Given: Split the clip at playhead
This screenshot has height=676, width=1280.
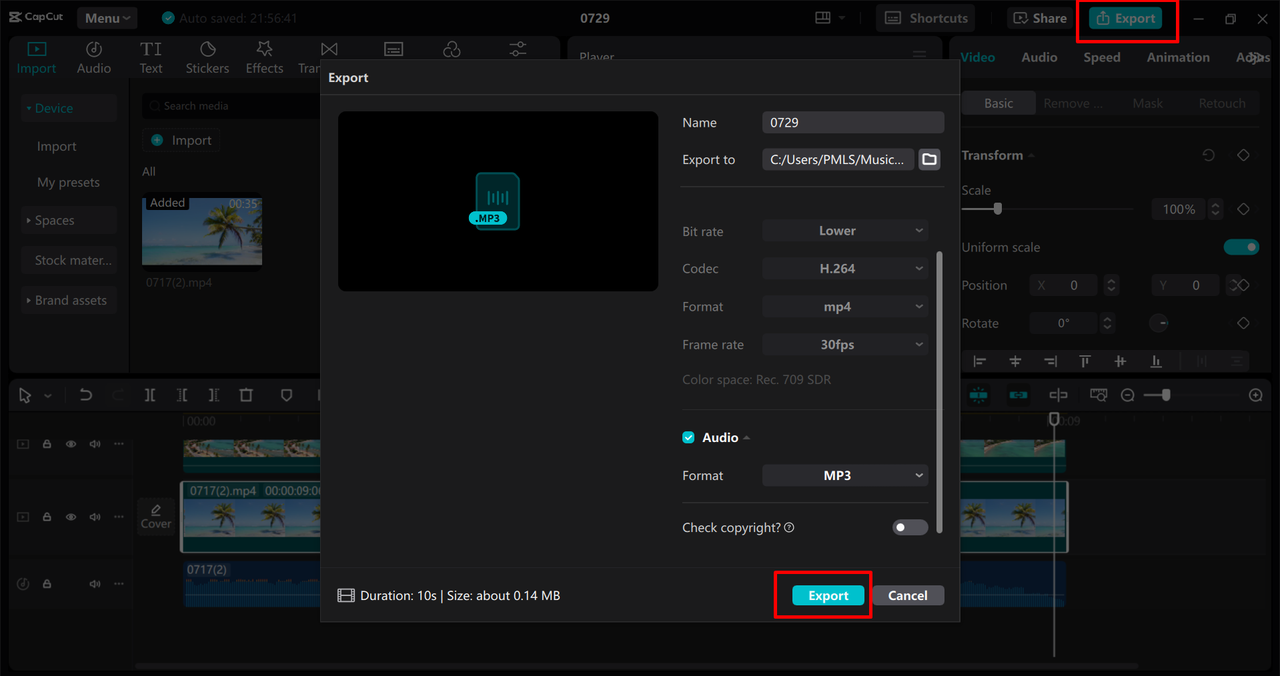Looking at the screenshot, I should click(150, 395).
